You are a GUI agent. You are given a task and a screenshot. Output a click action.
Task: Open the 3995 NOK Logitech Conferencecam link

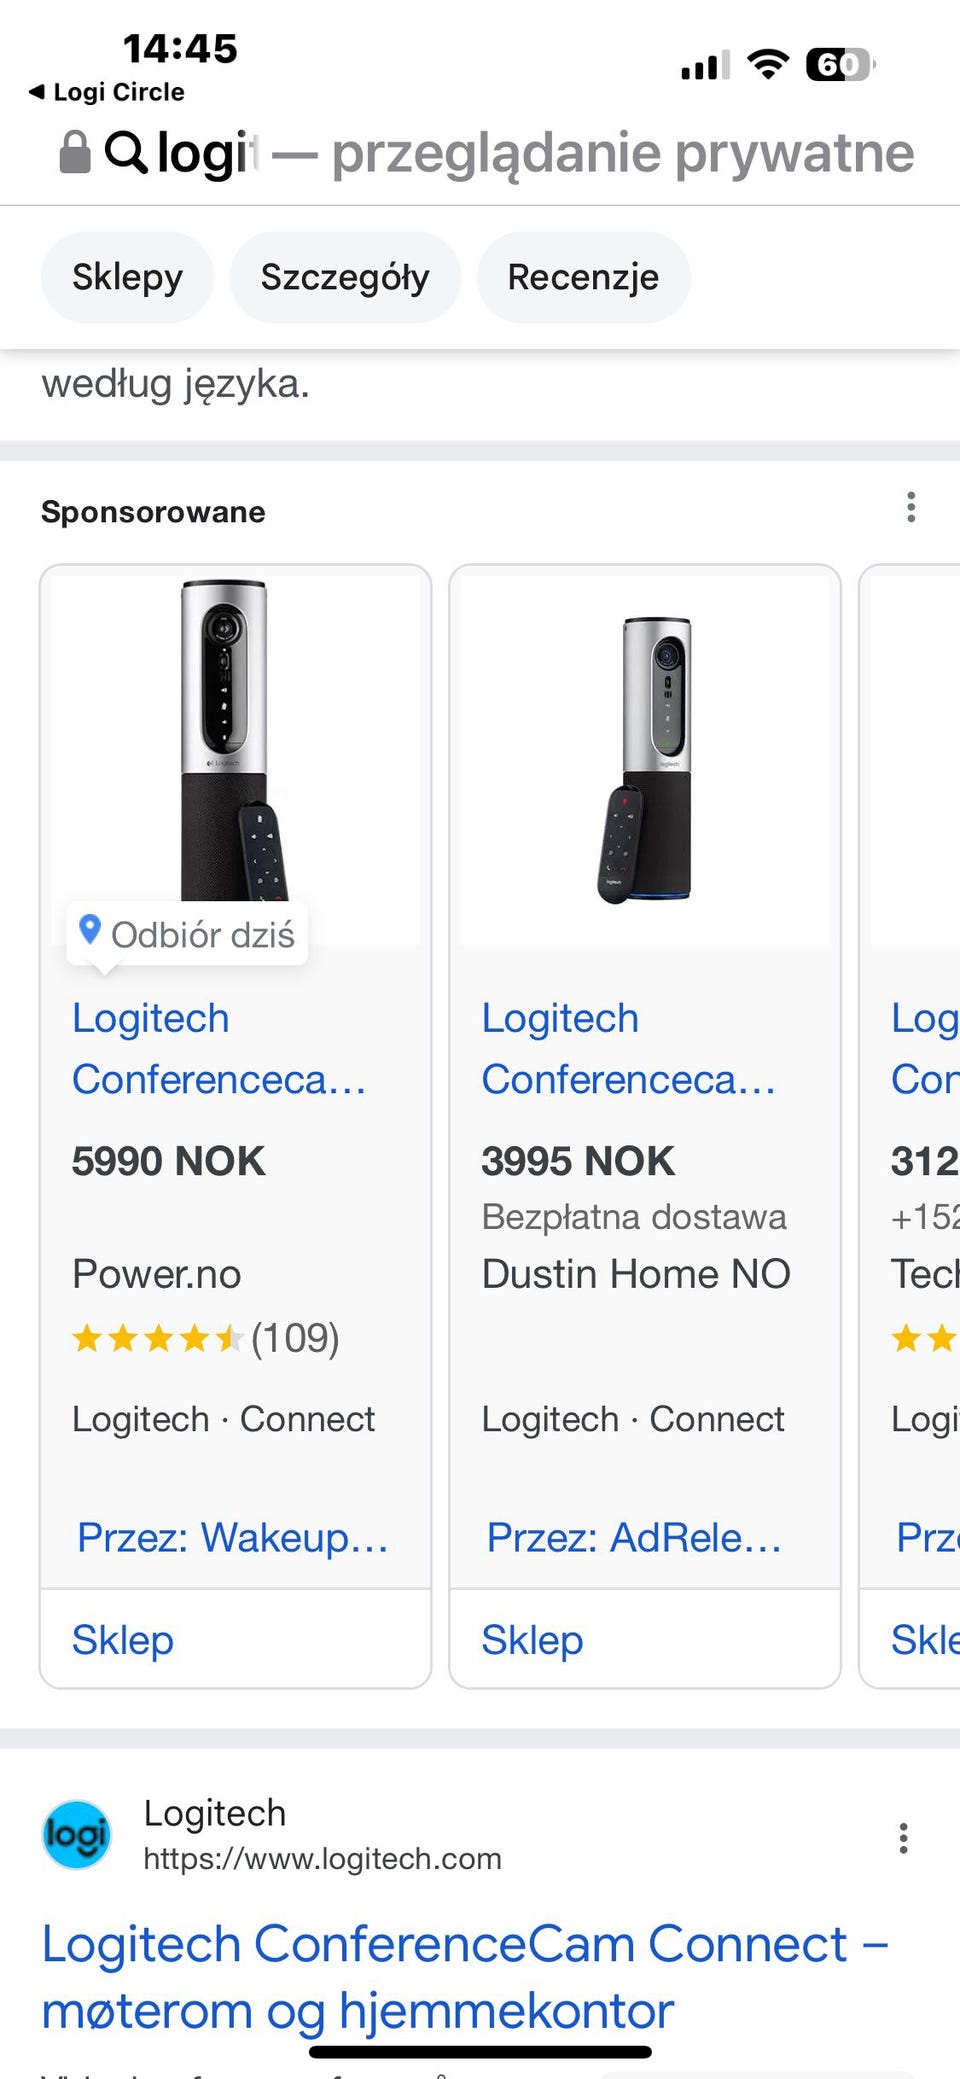(628, 1048)
